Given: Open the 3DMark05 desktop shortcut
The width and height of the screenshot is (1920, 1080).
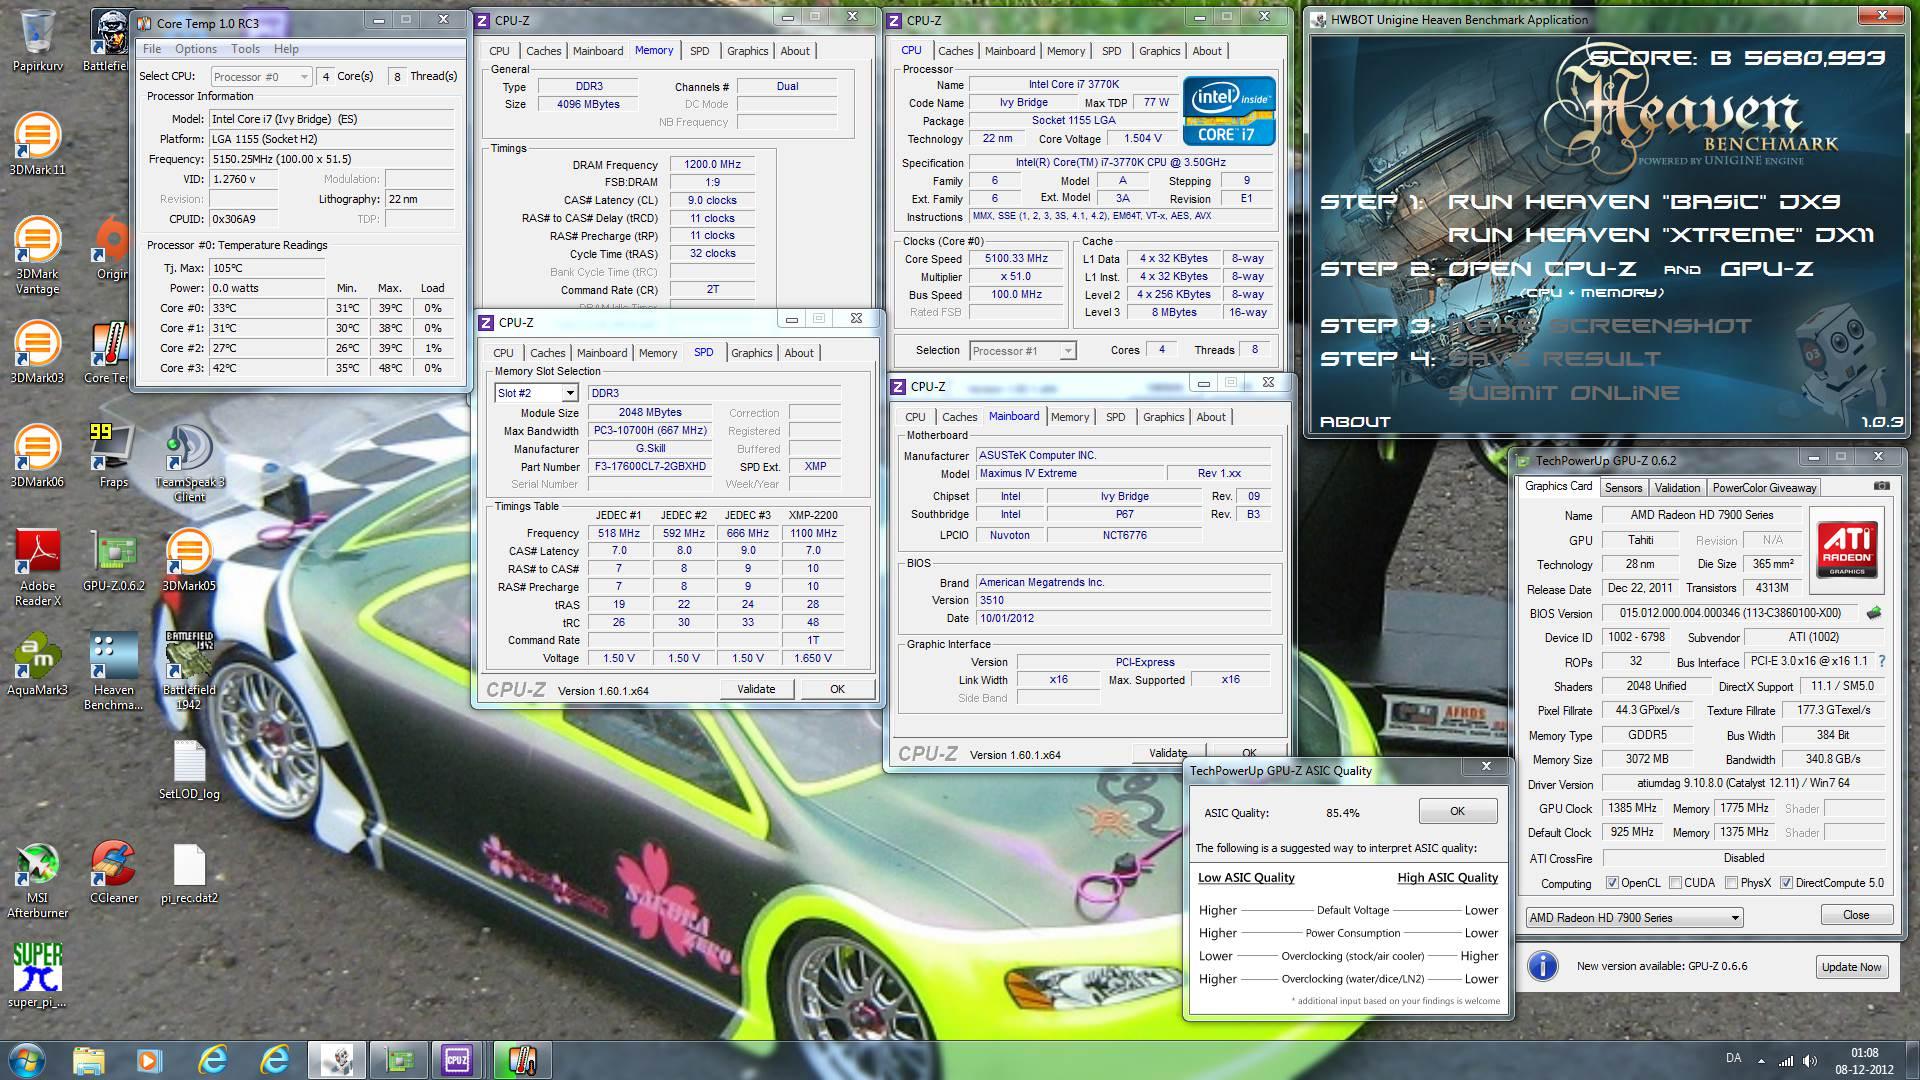Looking at the screenshot, I should pos(189,561).
